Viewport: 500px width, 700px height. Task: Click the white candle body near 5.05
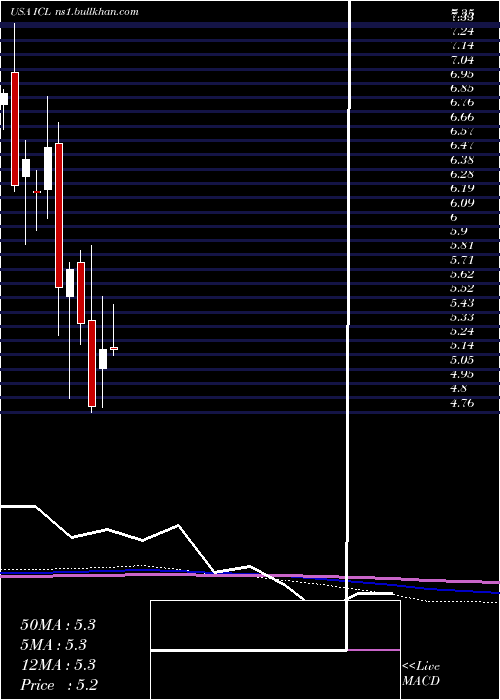(103, 359)
